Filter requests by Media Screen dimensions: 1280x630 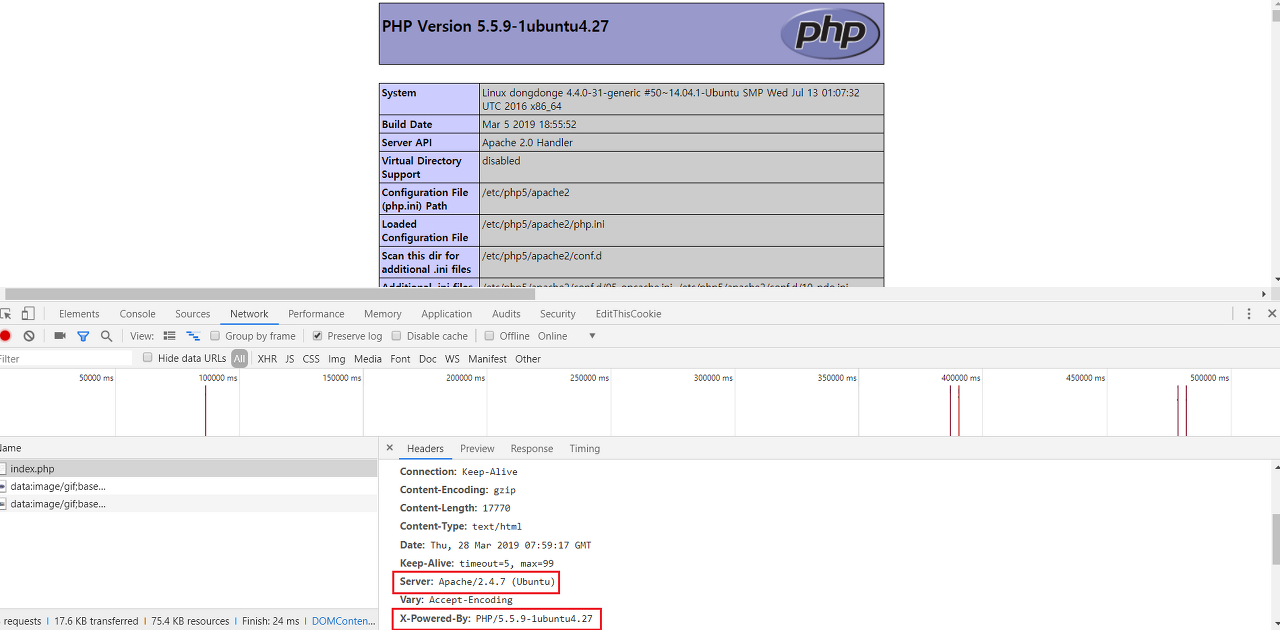368,359
